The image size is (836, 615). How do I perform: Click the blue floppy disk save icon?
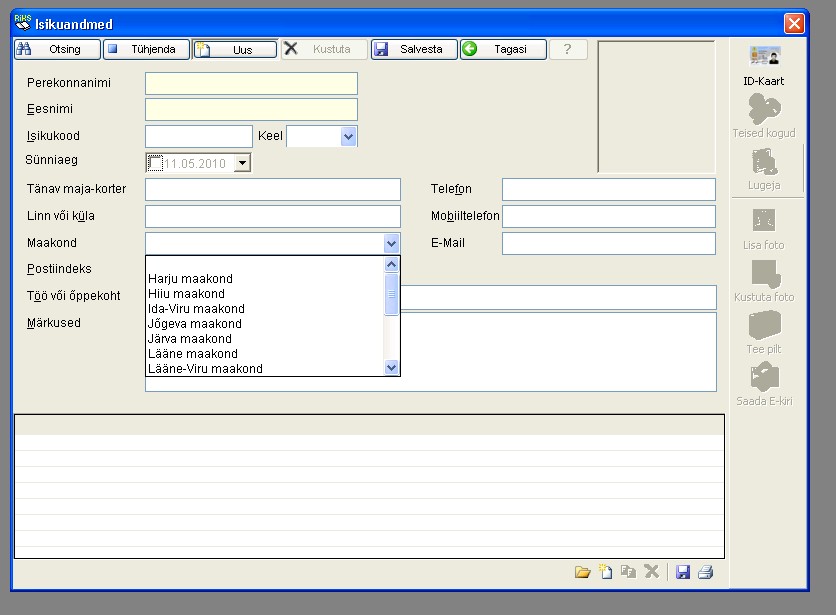683,572
